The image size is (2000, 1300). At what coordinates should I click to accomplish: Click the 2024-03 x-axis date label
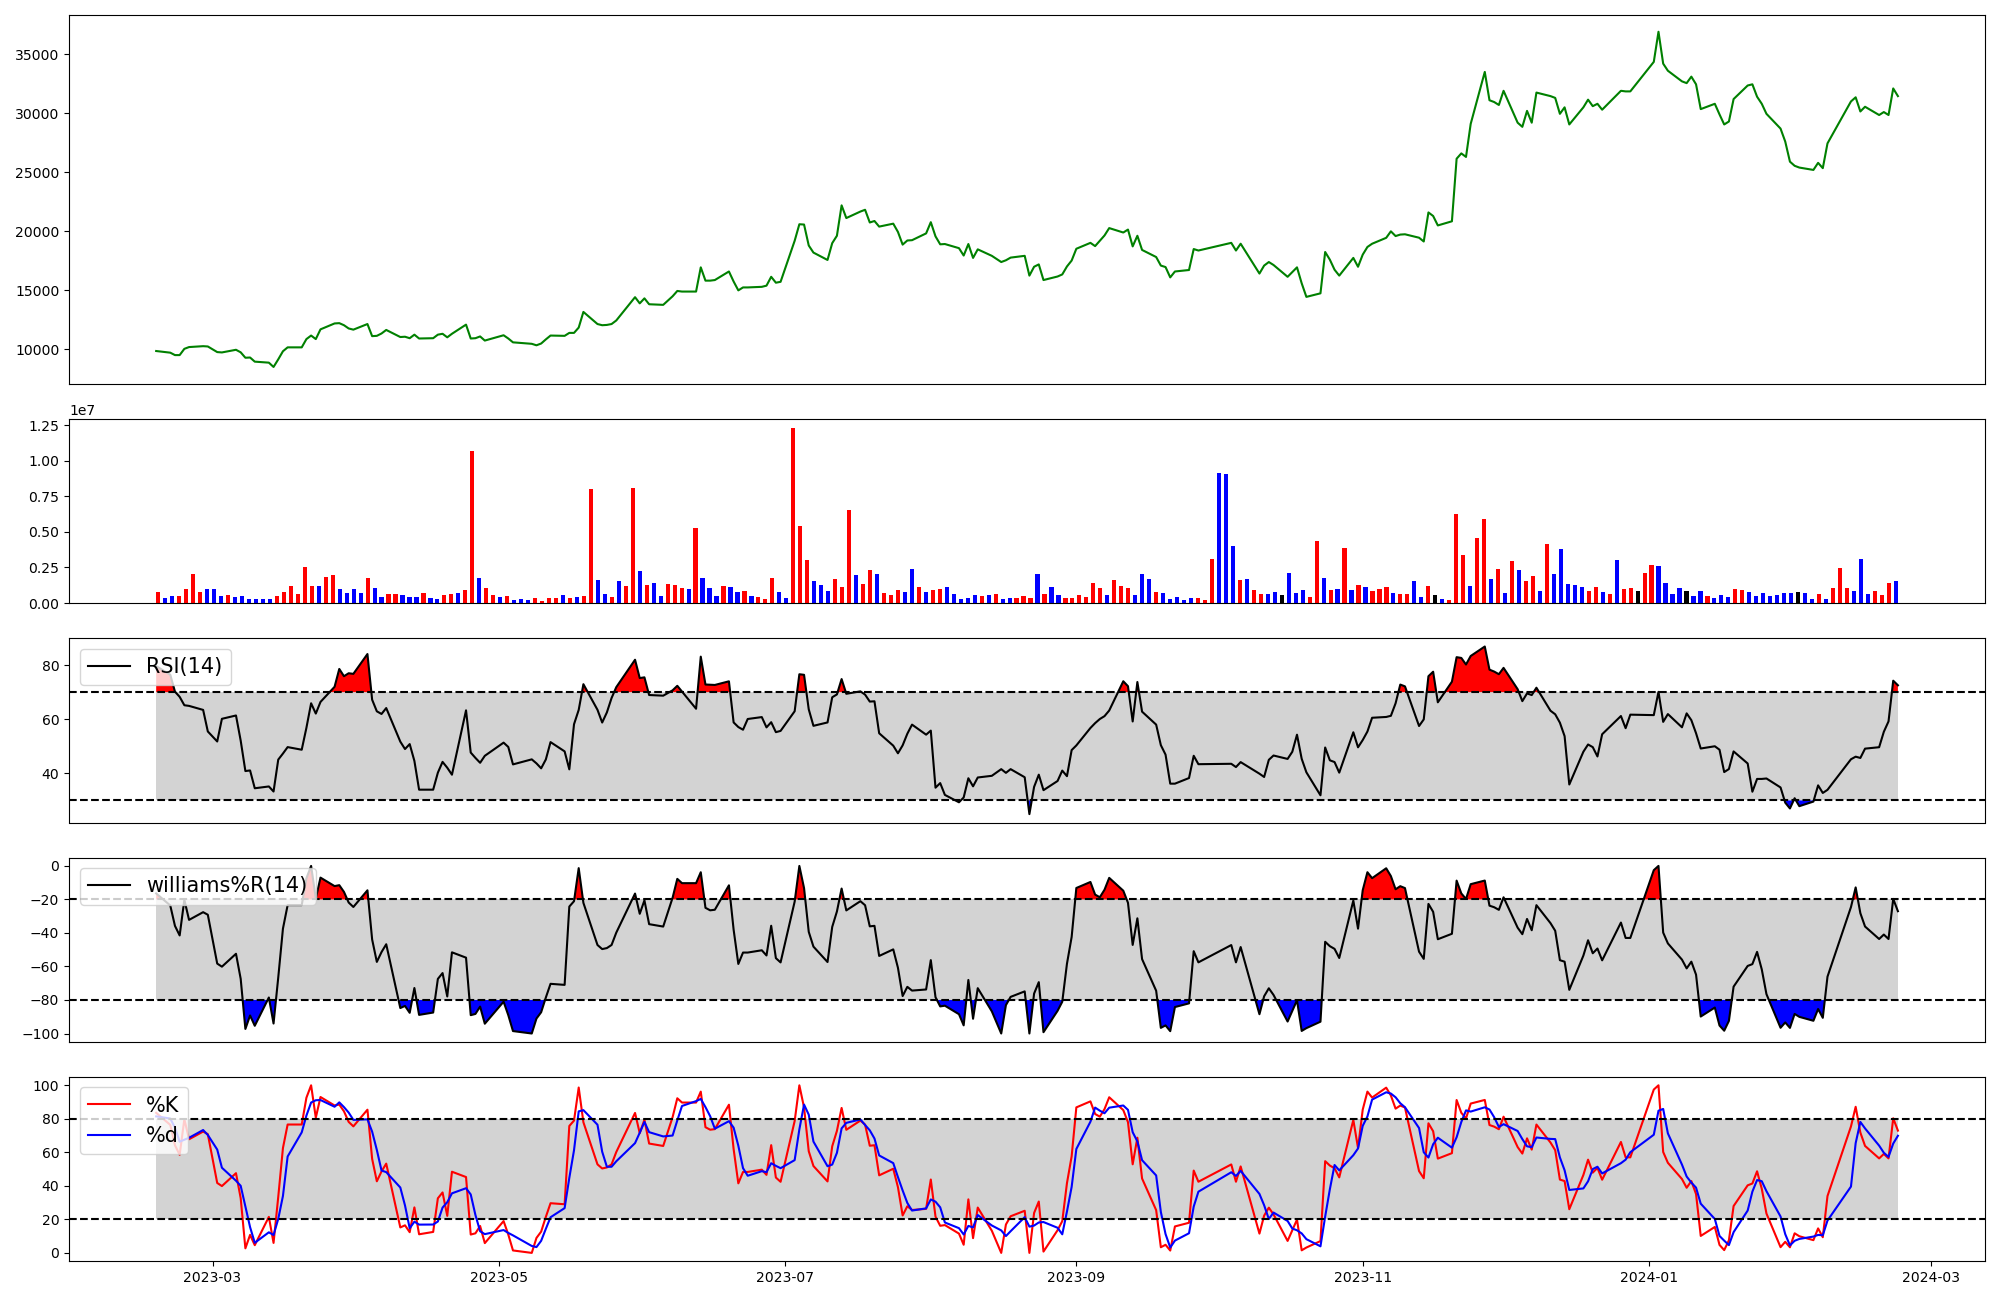tap(1930, 1277)
